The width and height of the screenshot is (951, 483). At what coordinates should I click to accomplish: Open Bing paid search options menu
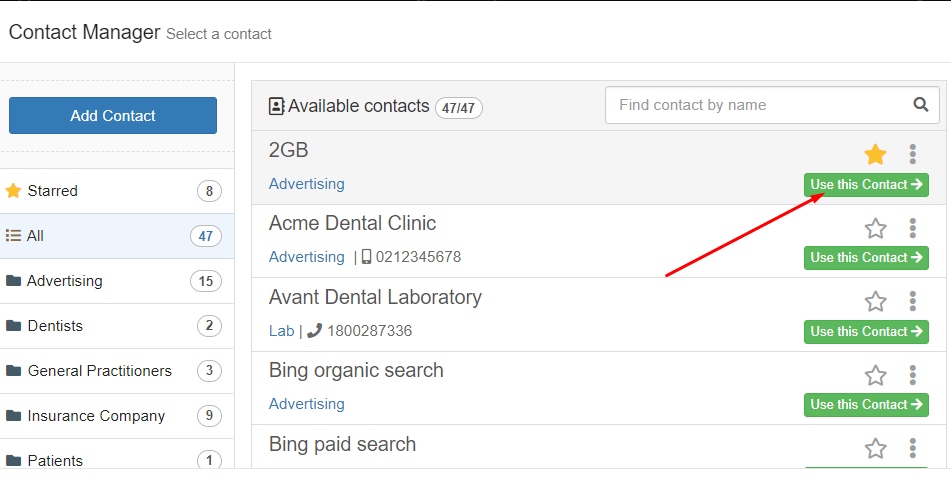(912, 449)
